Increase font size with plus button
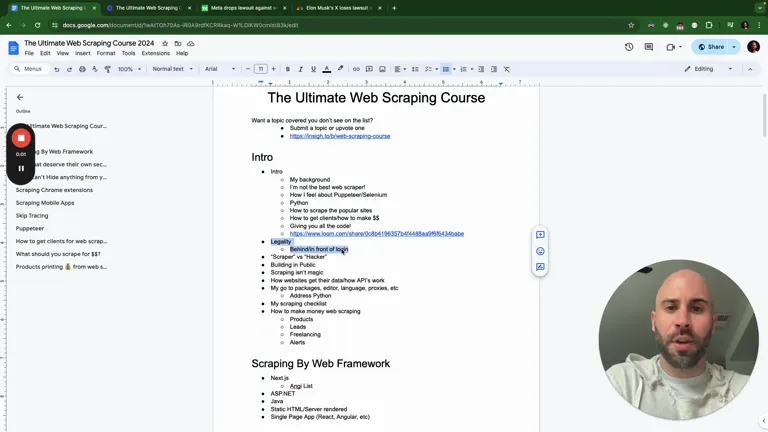768x432 pixels. [x=273, y=69]
